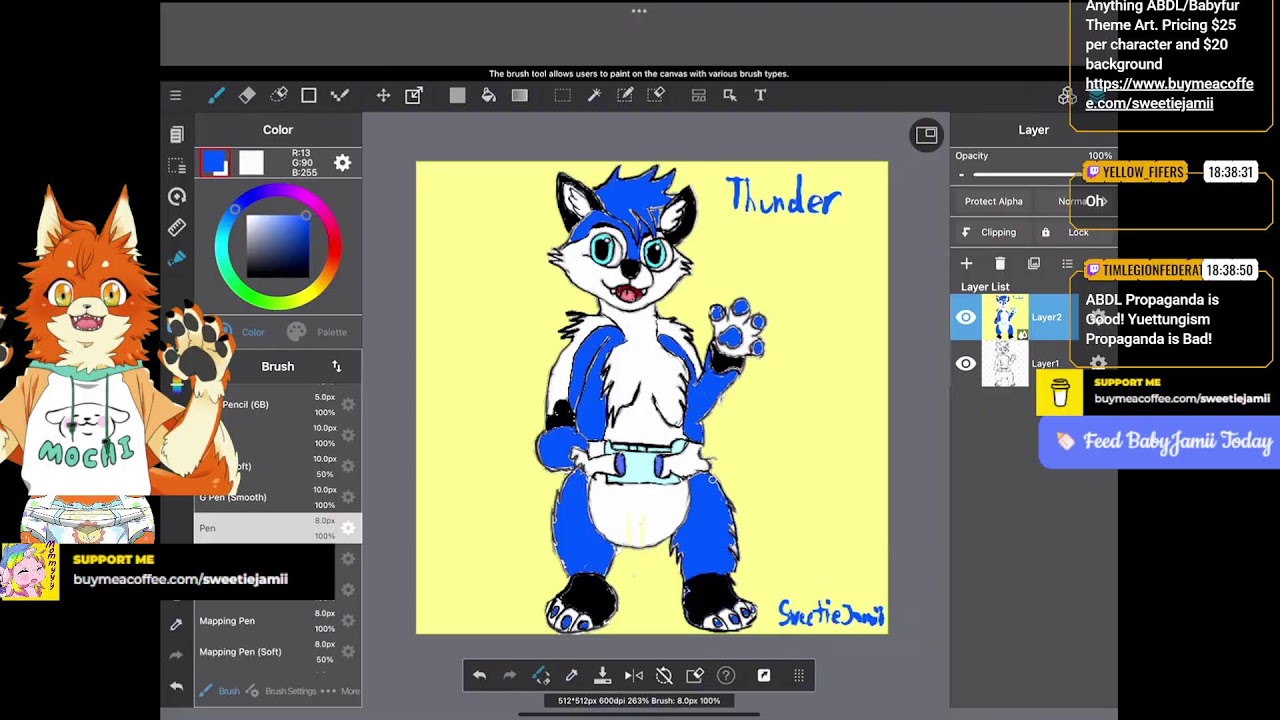Open settings gear for G Pen (Smooth)
Screen dimensions: 1280x720
point(348,497)
